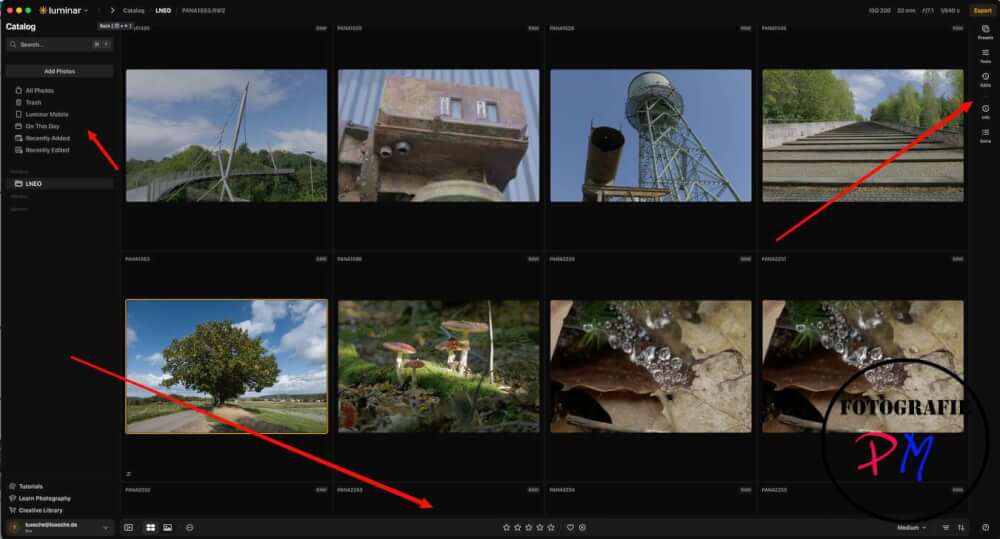Click into the catalog Search field
1000x539 pixels.
tap(59, 45)
